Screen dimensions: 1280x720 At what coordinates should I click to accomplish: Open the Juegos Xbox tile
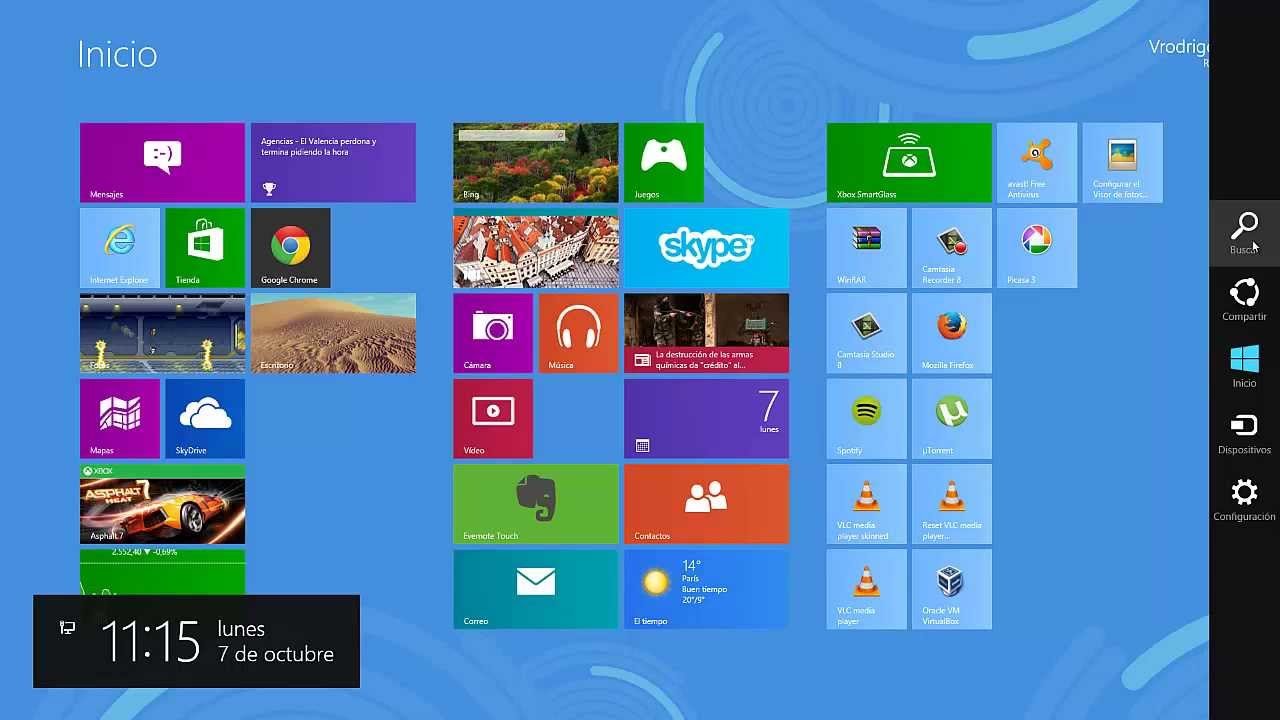coord(664,162)
